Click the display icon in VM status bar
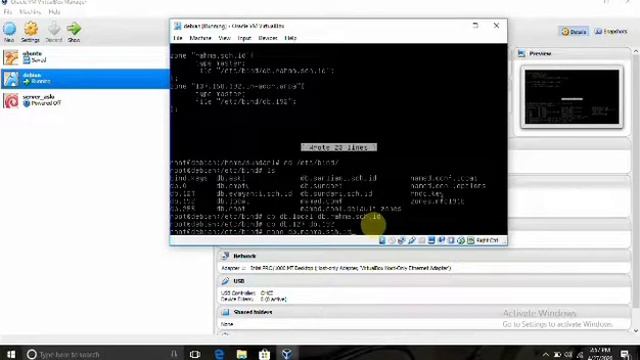This screenshot has width=640, height=360. (x=431, y=240)
